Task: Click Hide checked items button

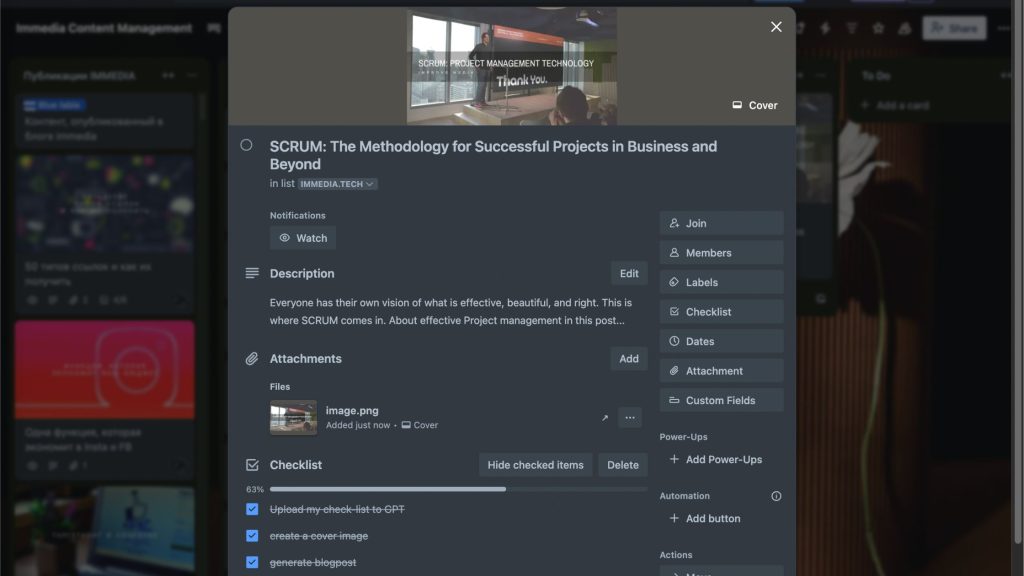Action: (535, 465)
